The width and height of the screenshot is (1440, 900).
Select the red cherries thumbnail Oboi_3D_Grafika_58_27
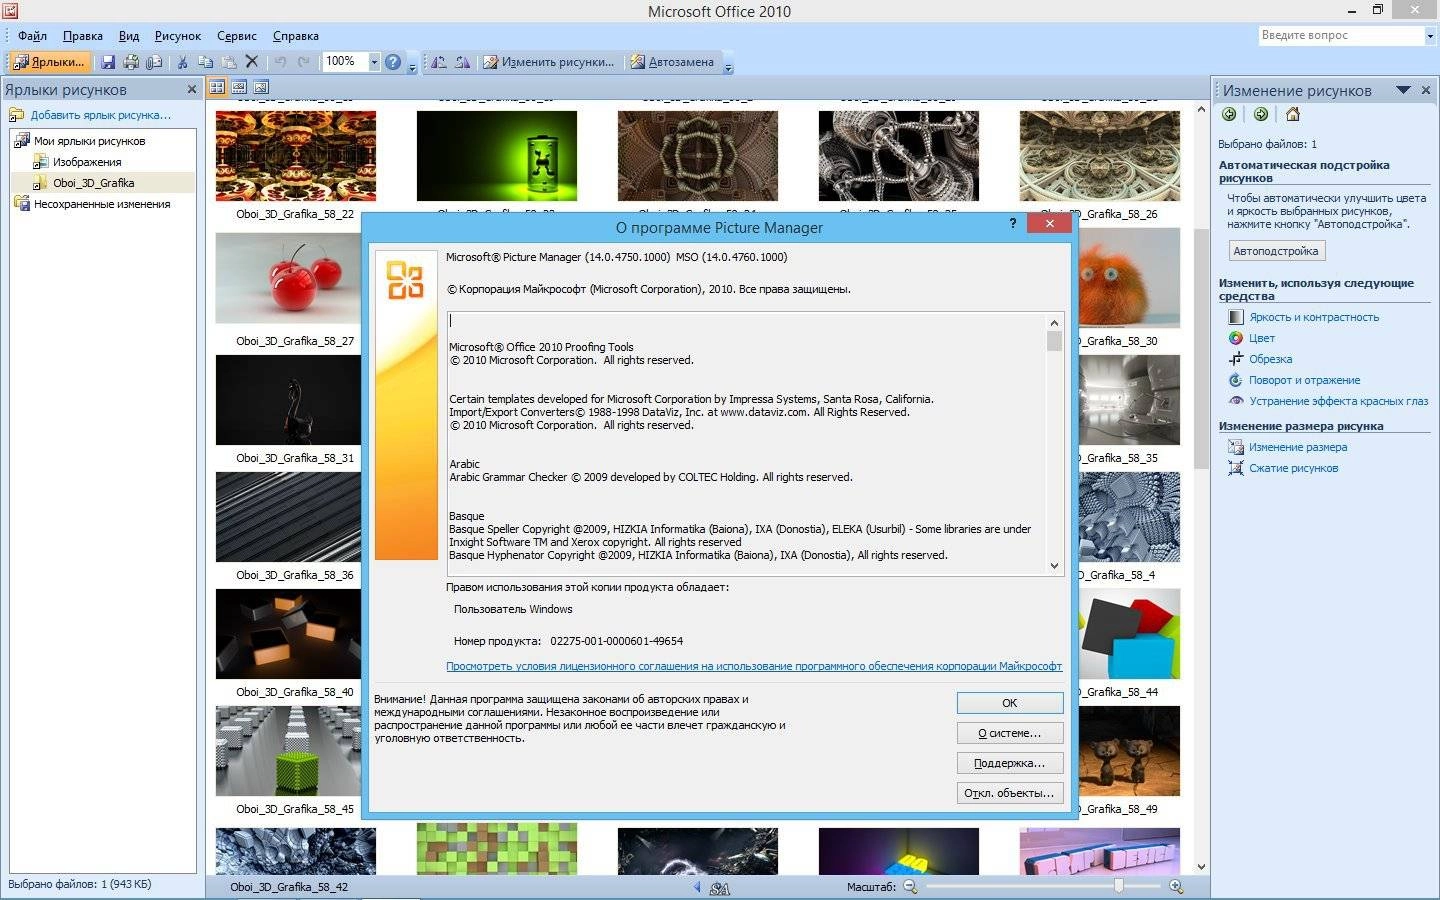coord(288,278)
